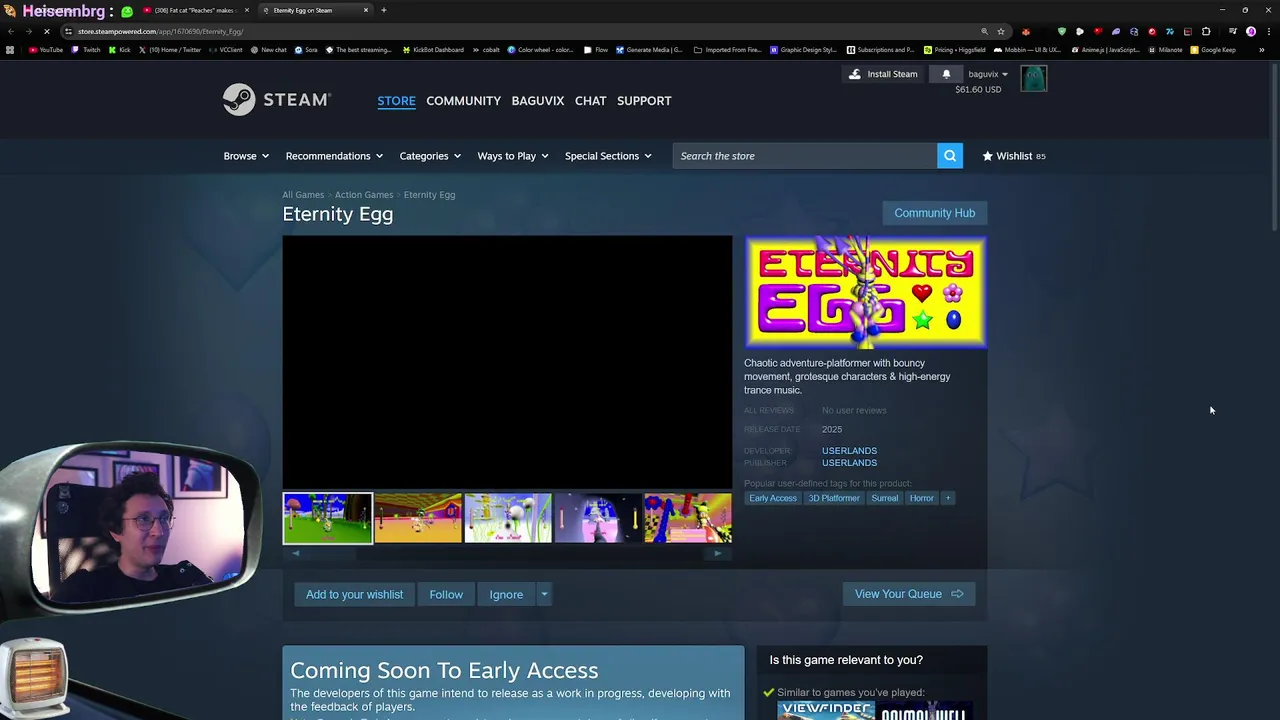
Task: Click the store search field
Action: pyautogui.click(x=805, y=156)
